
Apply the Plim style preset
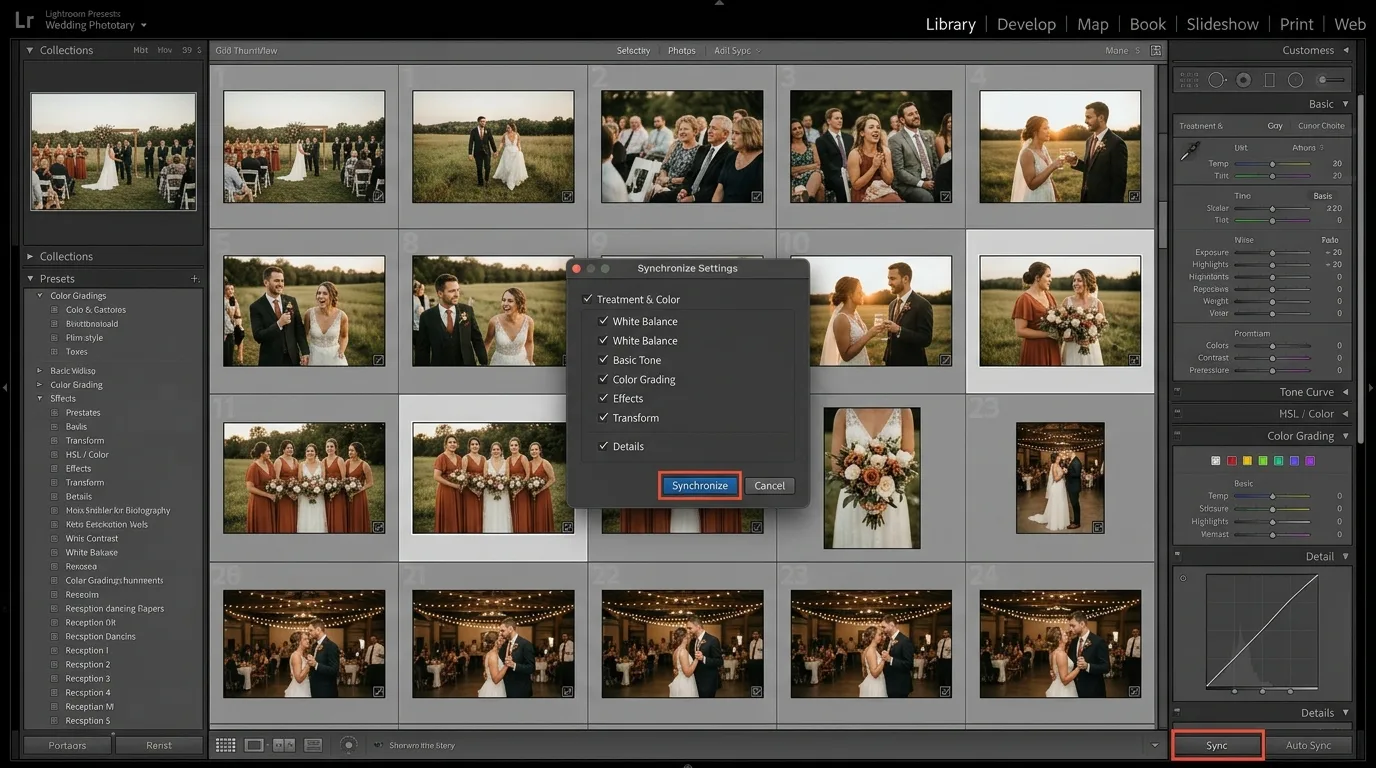pyautogui.click(x=84, y=338)
